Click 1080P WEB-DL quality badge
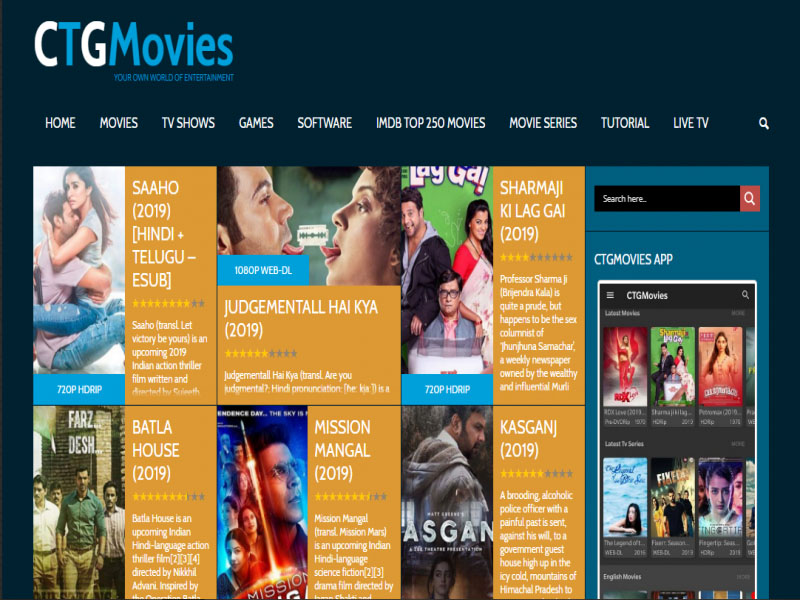 tap(263, 270)
